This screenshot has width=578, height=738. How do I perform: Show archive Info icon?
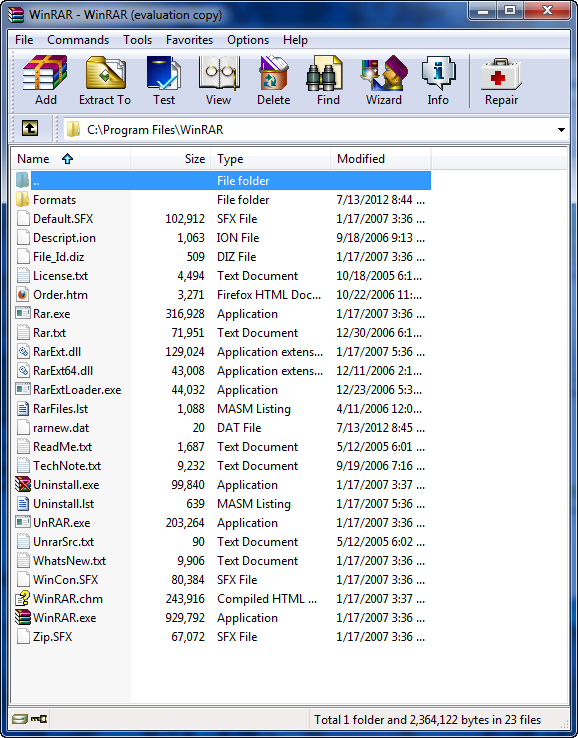tap(438, 80)
